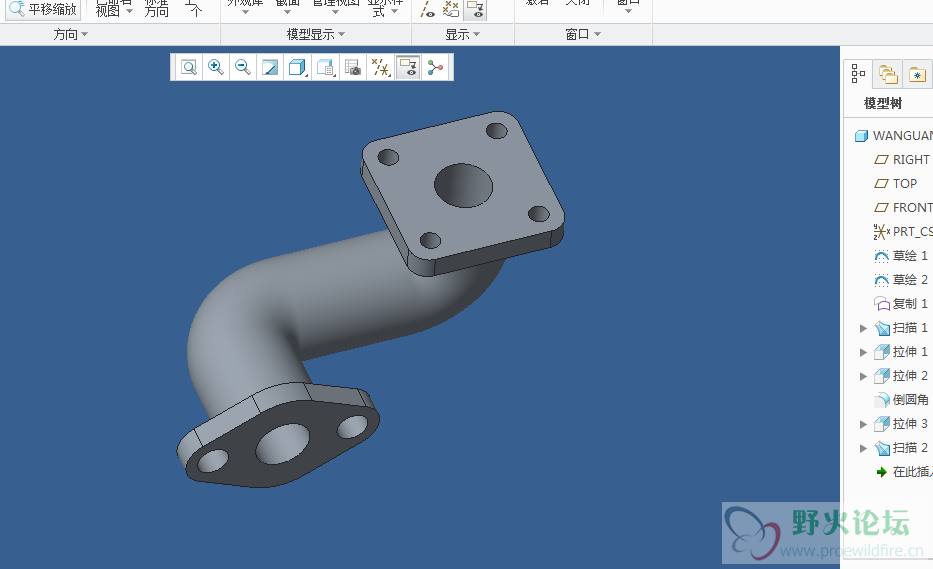Select the 拉伸 2 extrude feature
The image size is (933, 569).
pyautogui.click(x=901, y=376)
